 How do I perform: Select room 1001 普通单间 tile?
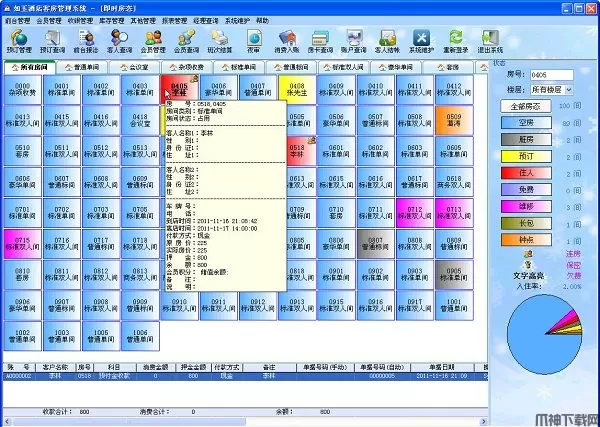point(454,305)
